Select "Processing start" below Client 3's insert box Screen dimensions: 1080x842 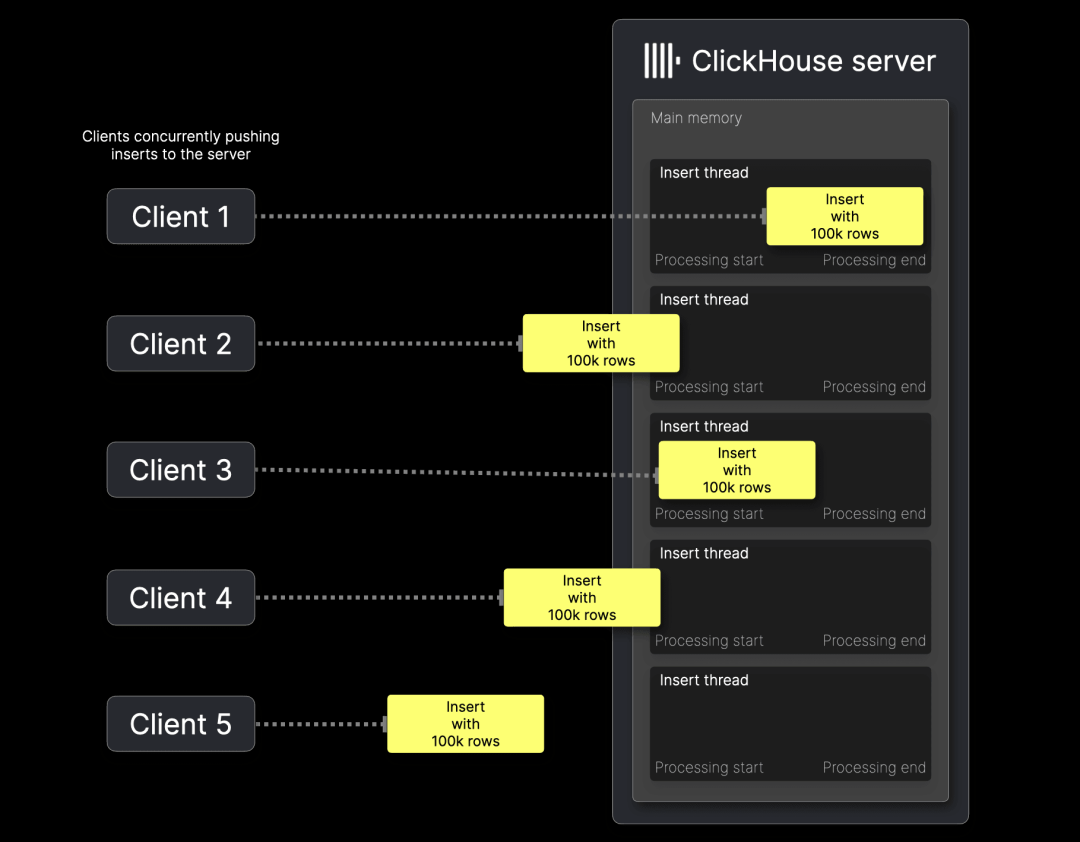(709, 514)
